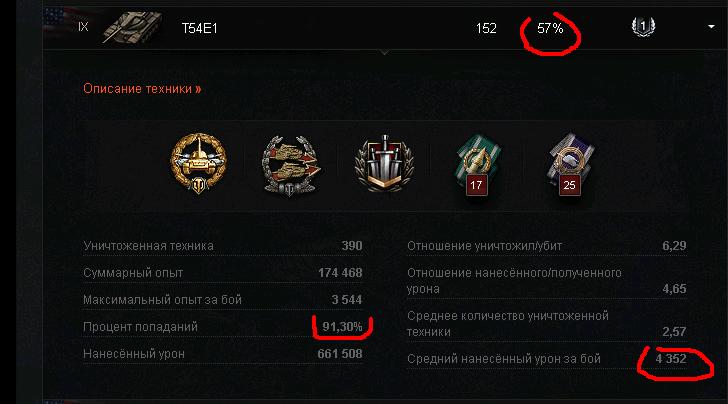Click the Уничтоженная техника 390 row
Image resolution: width=728 pixels, height=404 pixels.
tap(223, 246)
